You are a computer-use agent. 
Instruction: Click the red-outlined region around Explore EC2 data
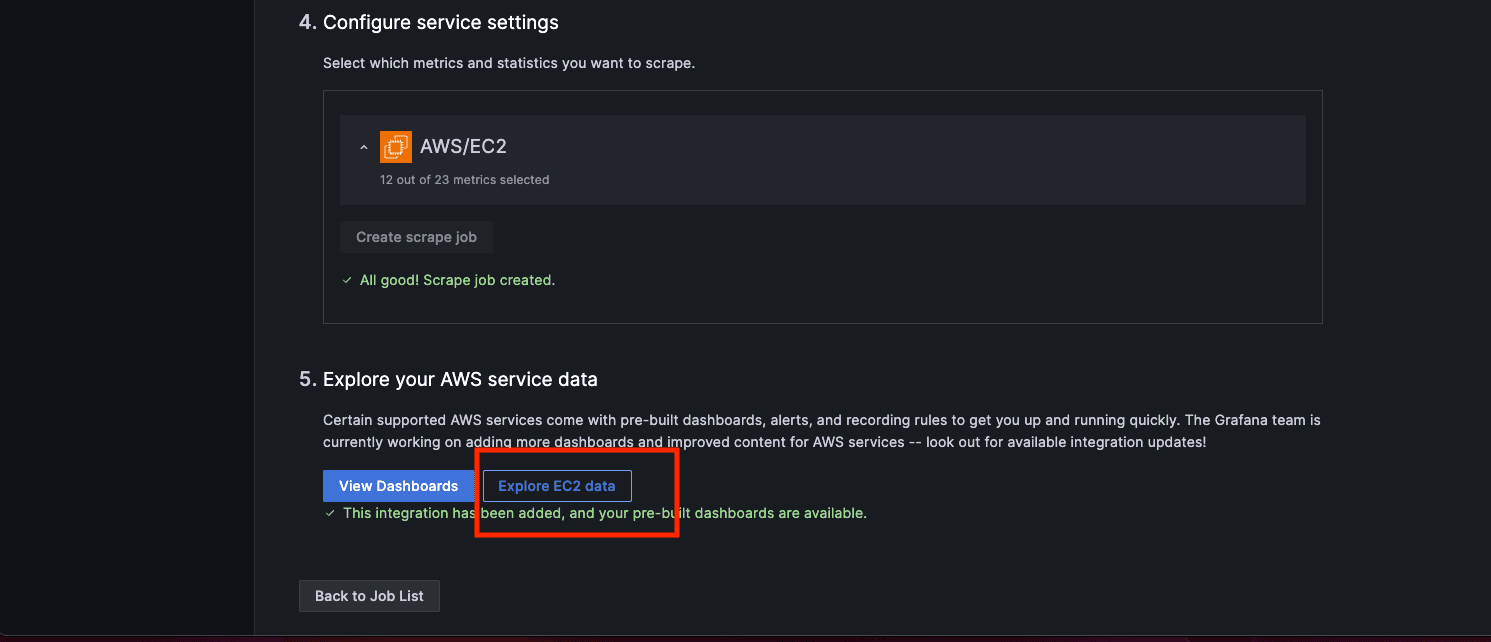(x=577, y=492)
